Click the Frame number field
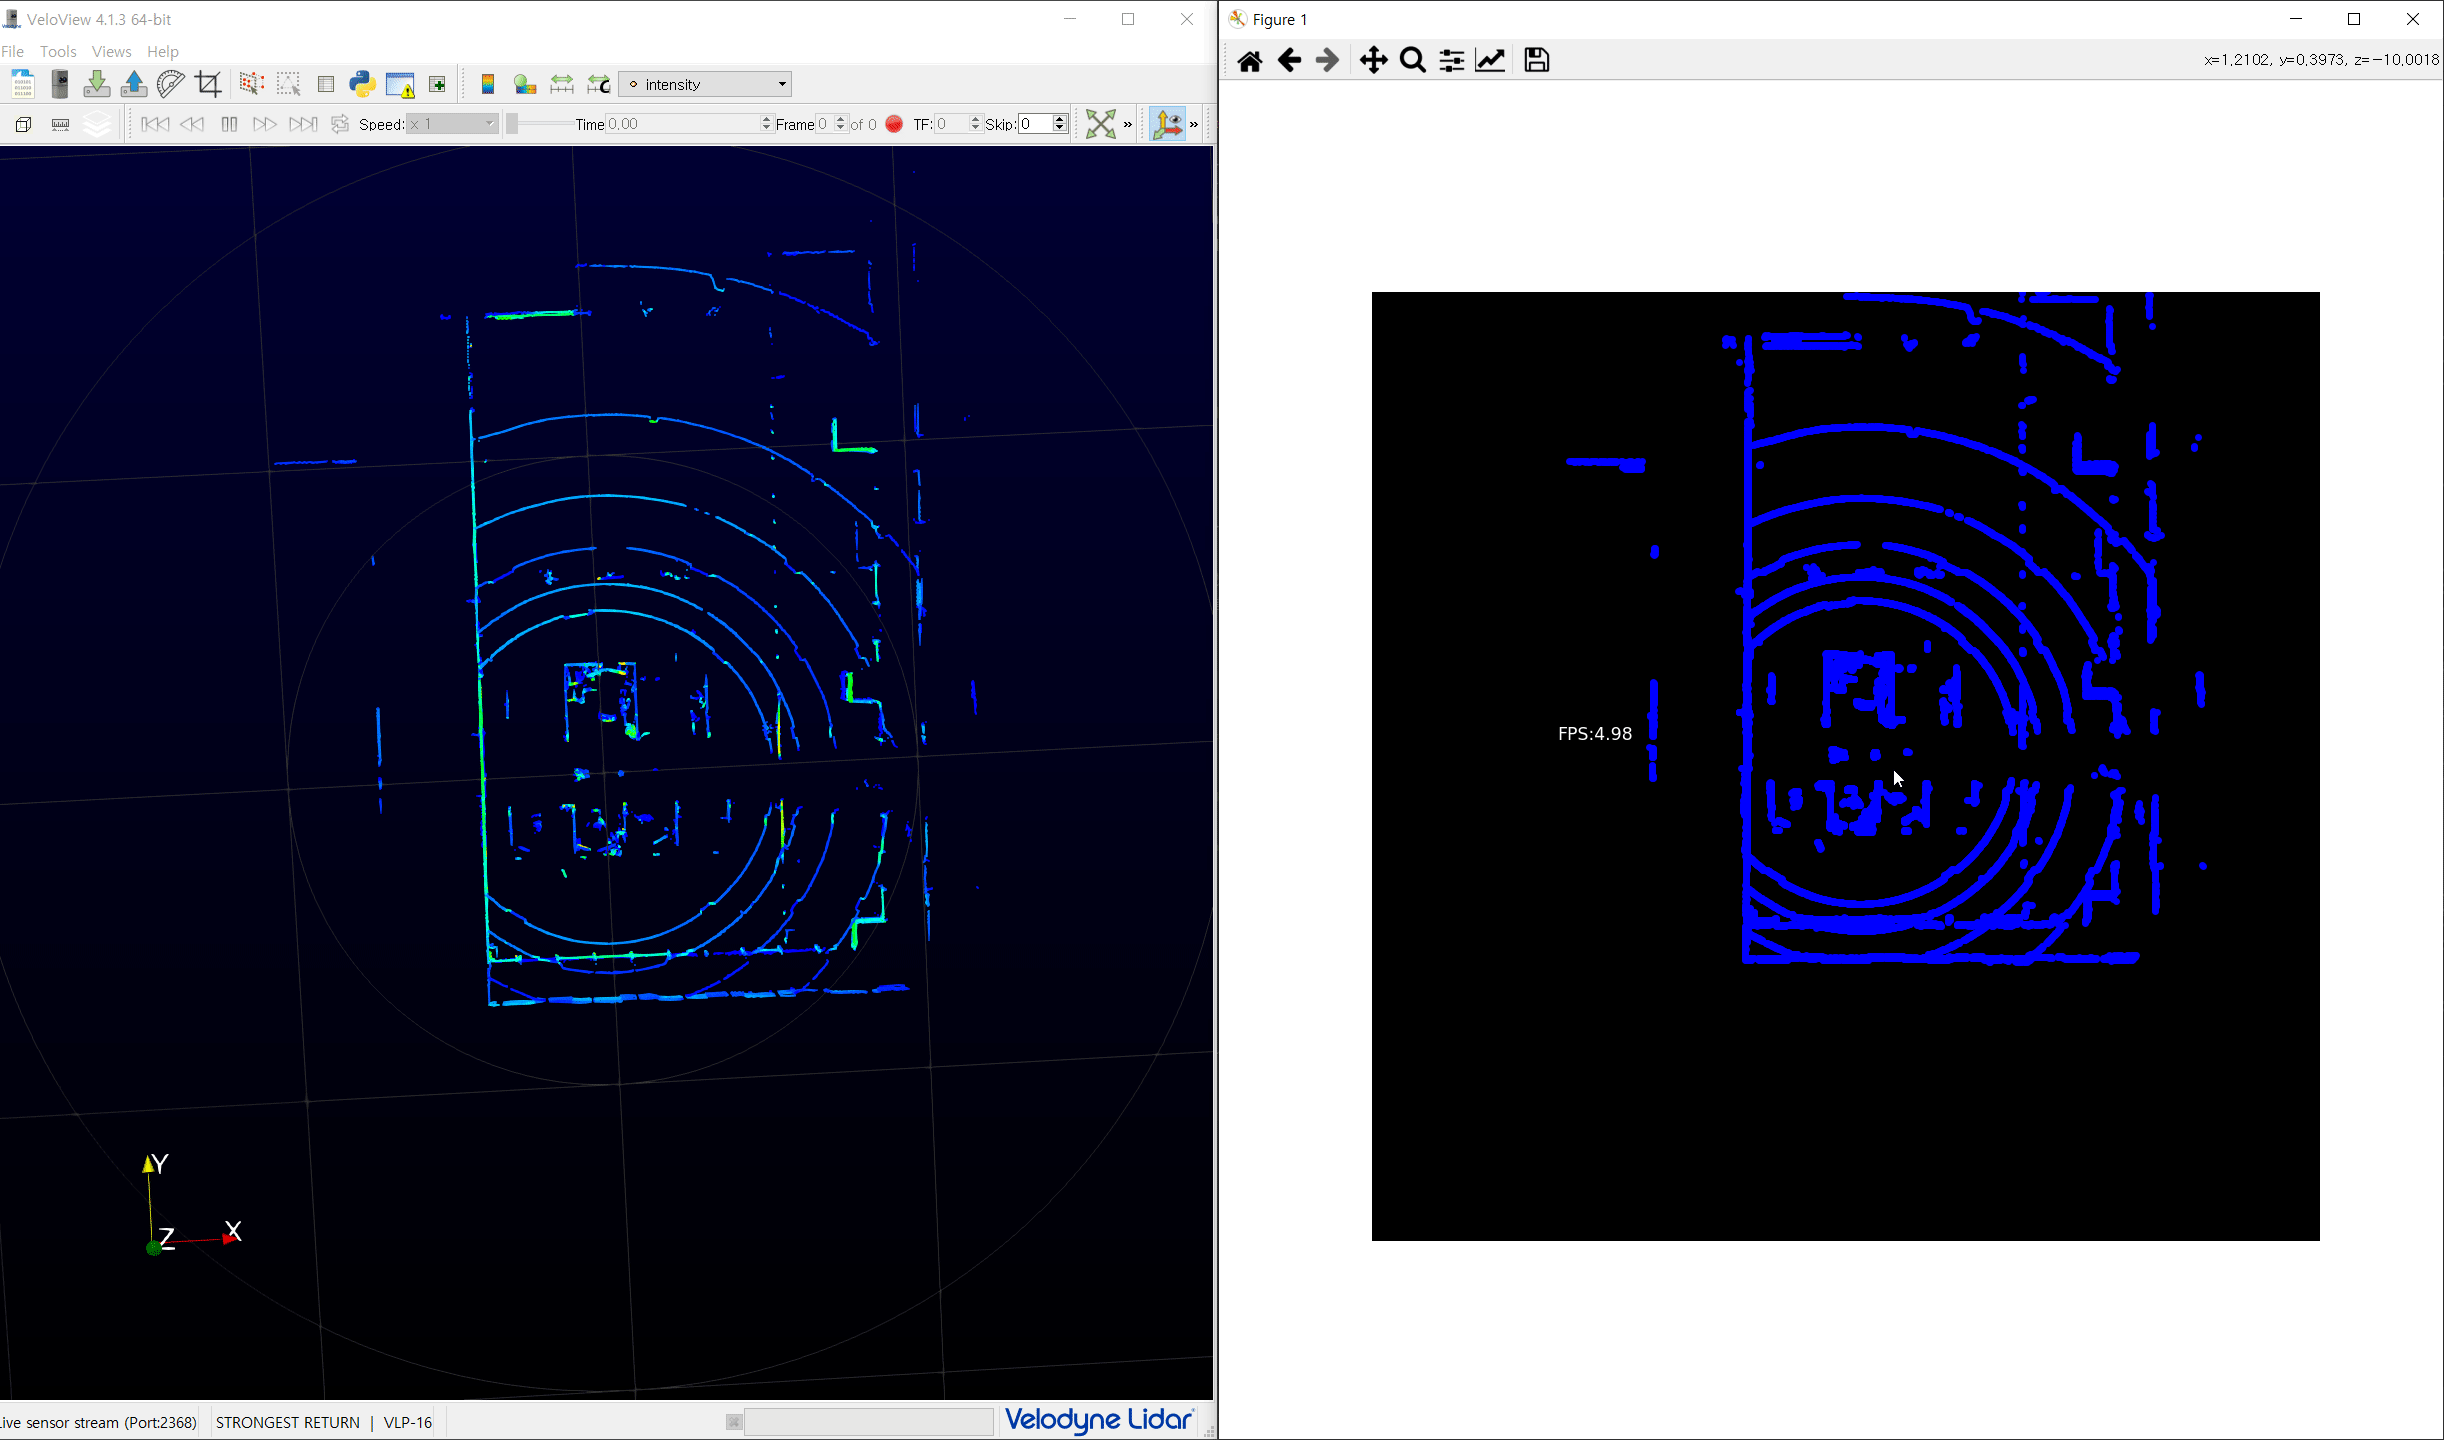Viewport: 2444px width, 1440px height. pos(825,124)
